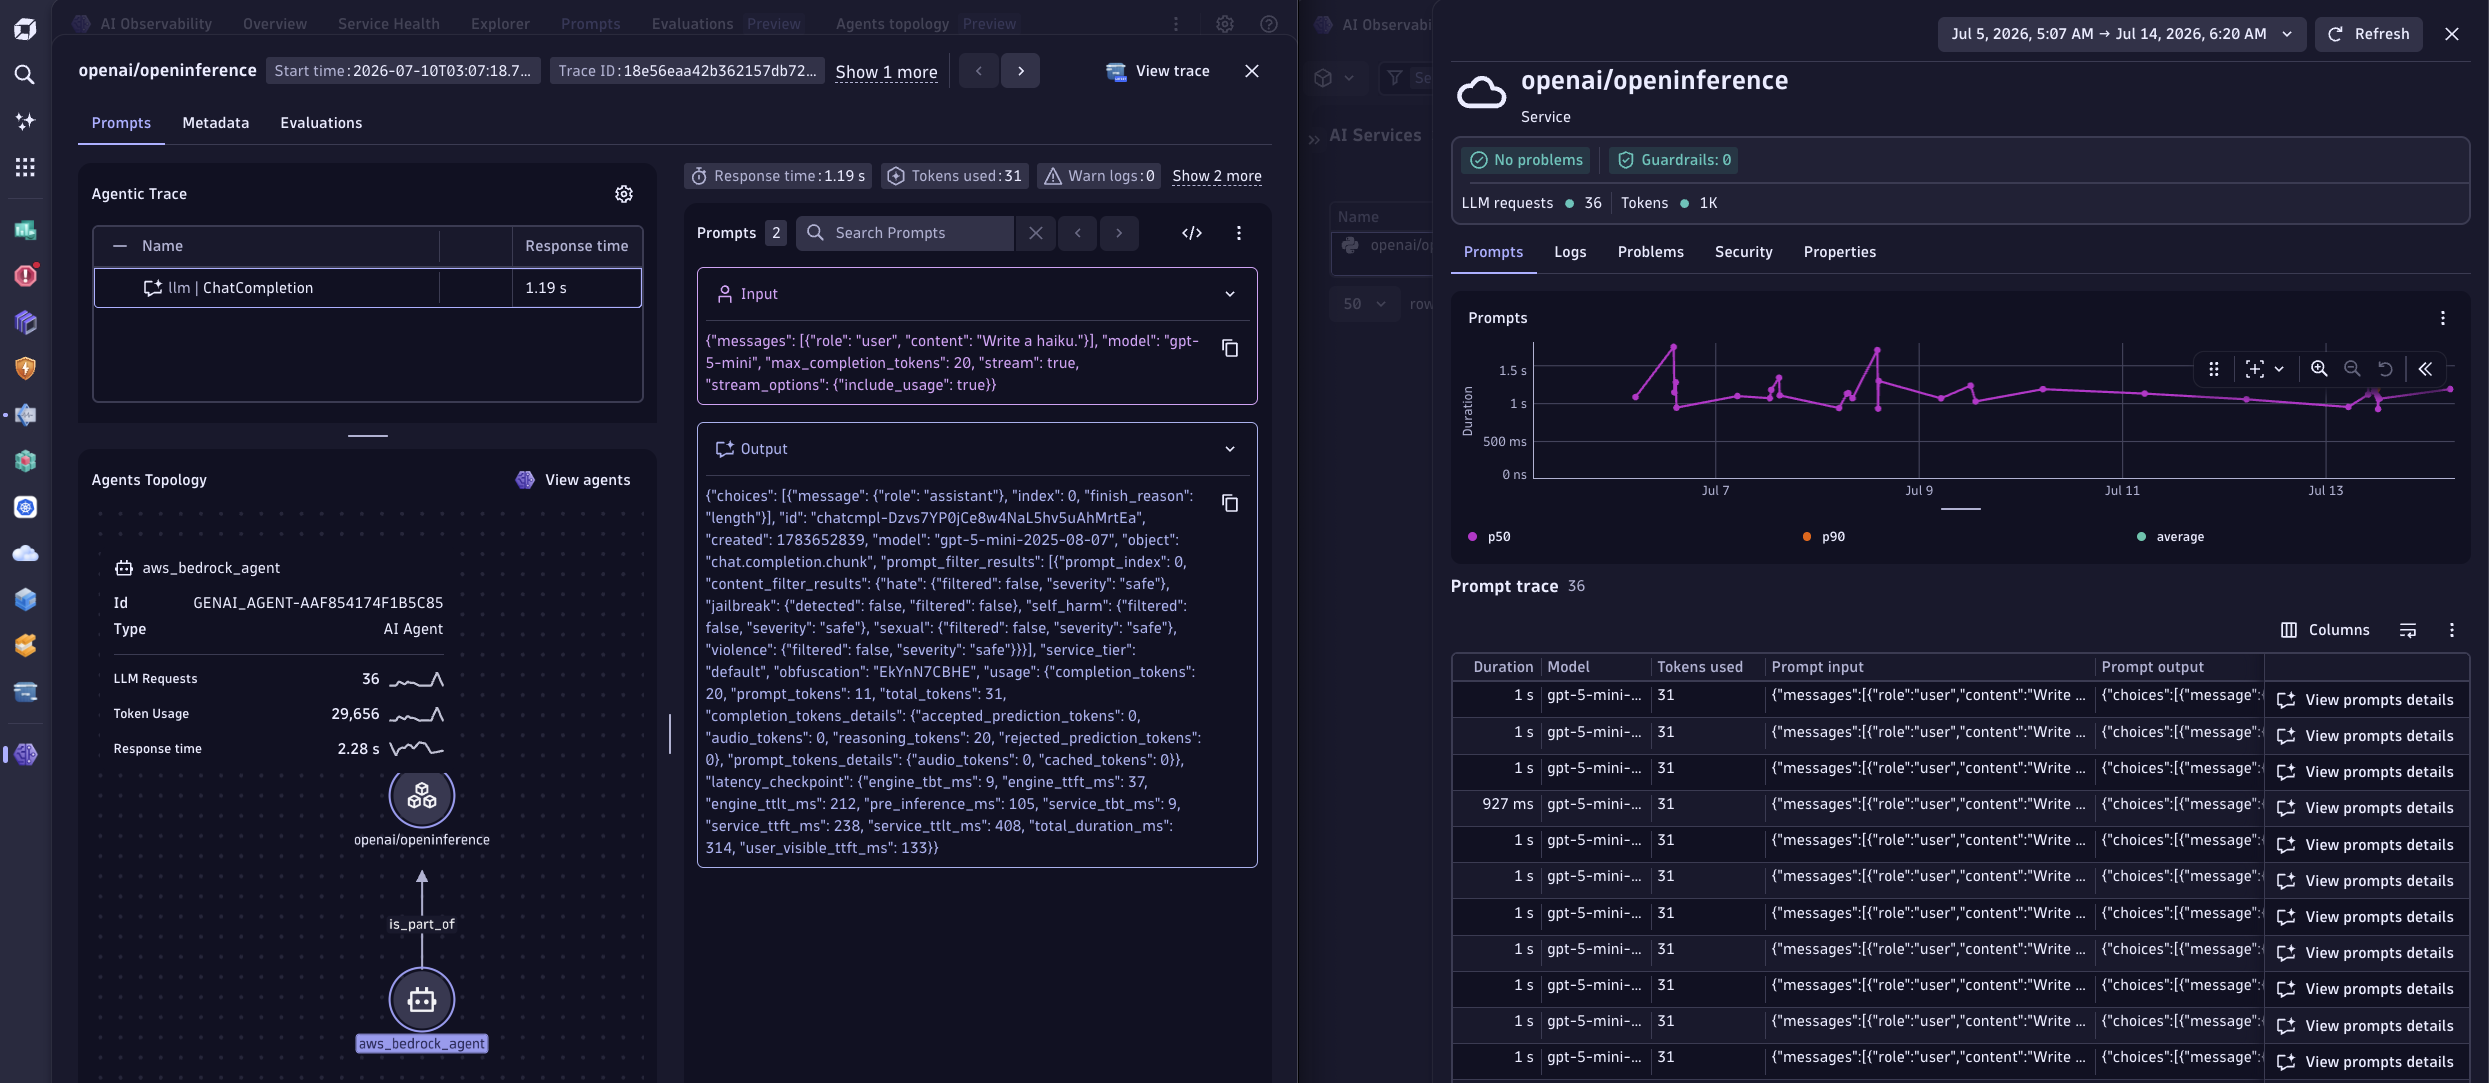Viewport: 2489px width, 1083px height.
Task: Open Prompts chart three-dot menu
Action: 2443,318
